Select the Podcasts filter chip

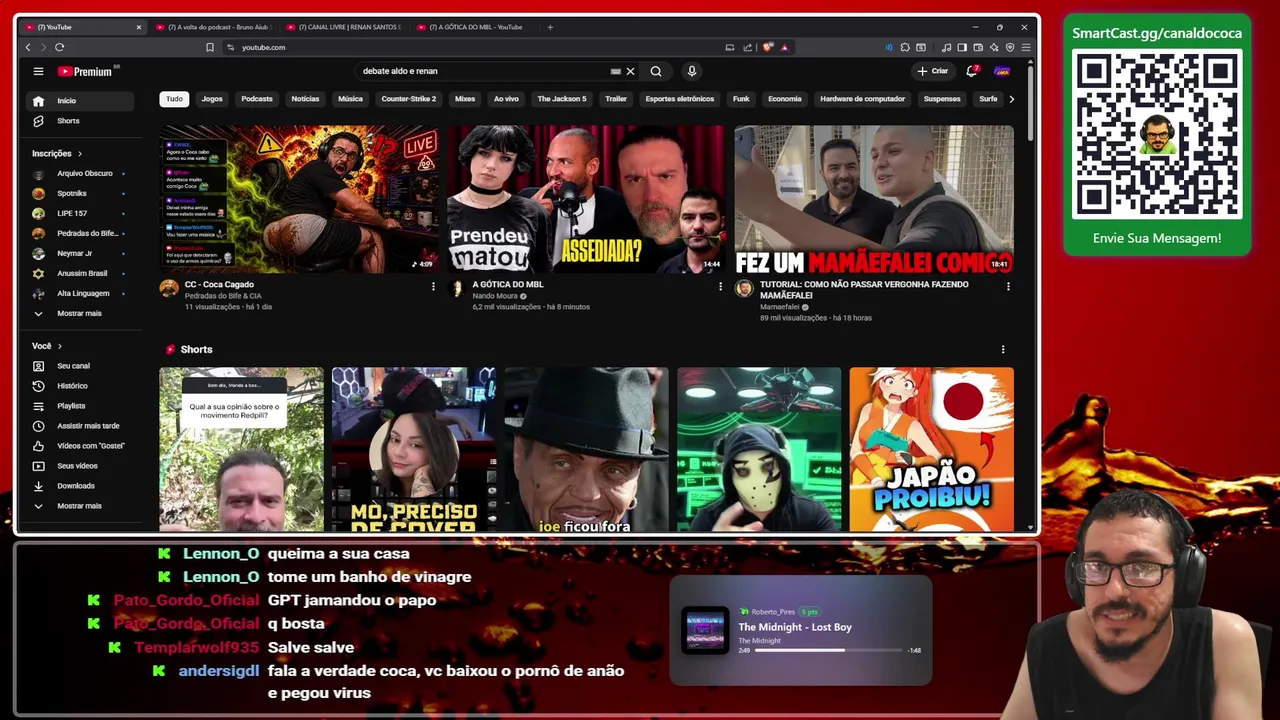pyautogui.click(x=257, y=99)
